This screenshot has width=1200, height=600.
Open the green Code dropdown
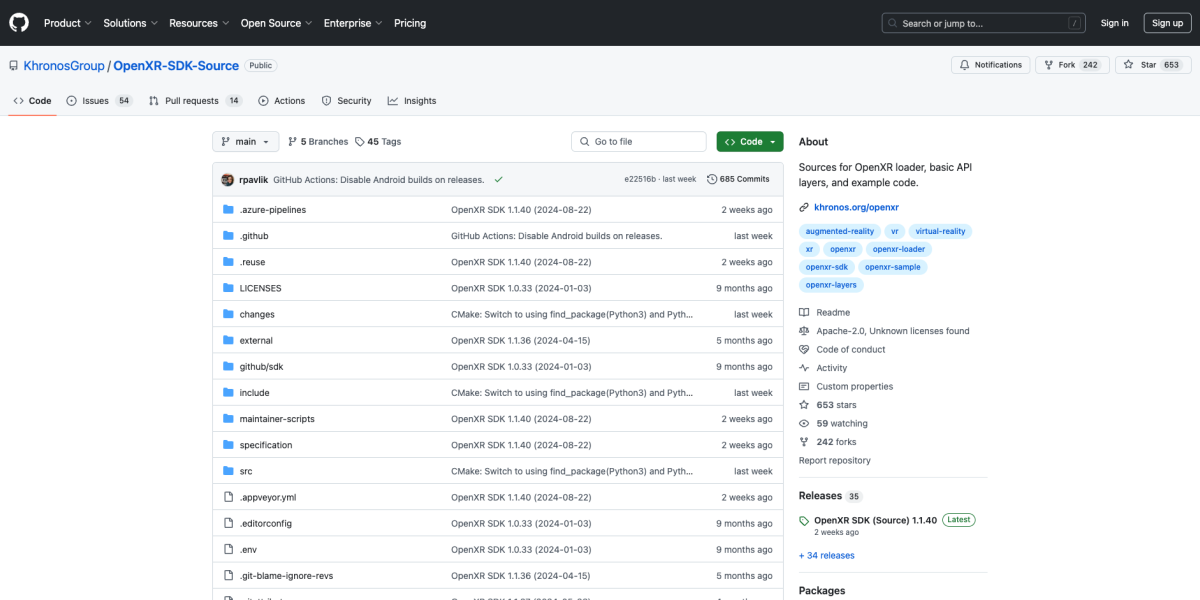(x=749, y=141)
